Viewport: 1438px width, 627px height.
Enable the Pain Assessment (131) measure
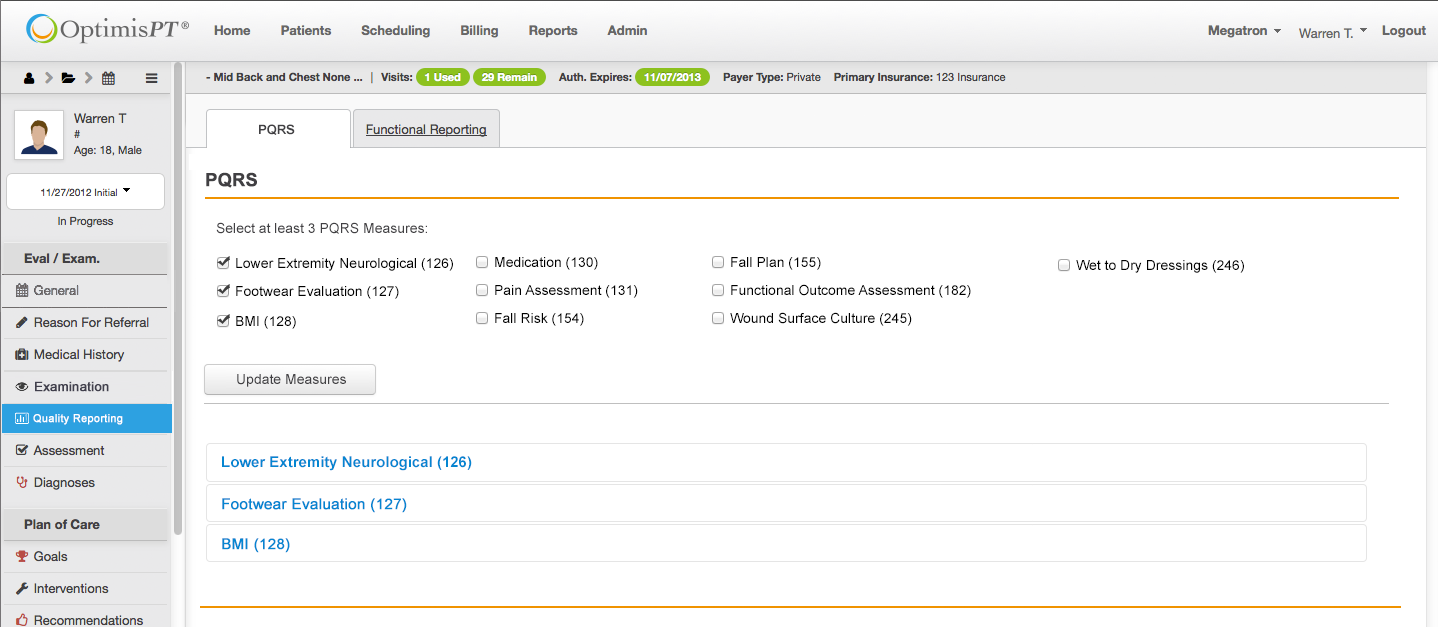(482, 291)
